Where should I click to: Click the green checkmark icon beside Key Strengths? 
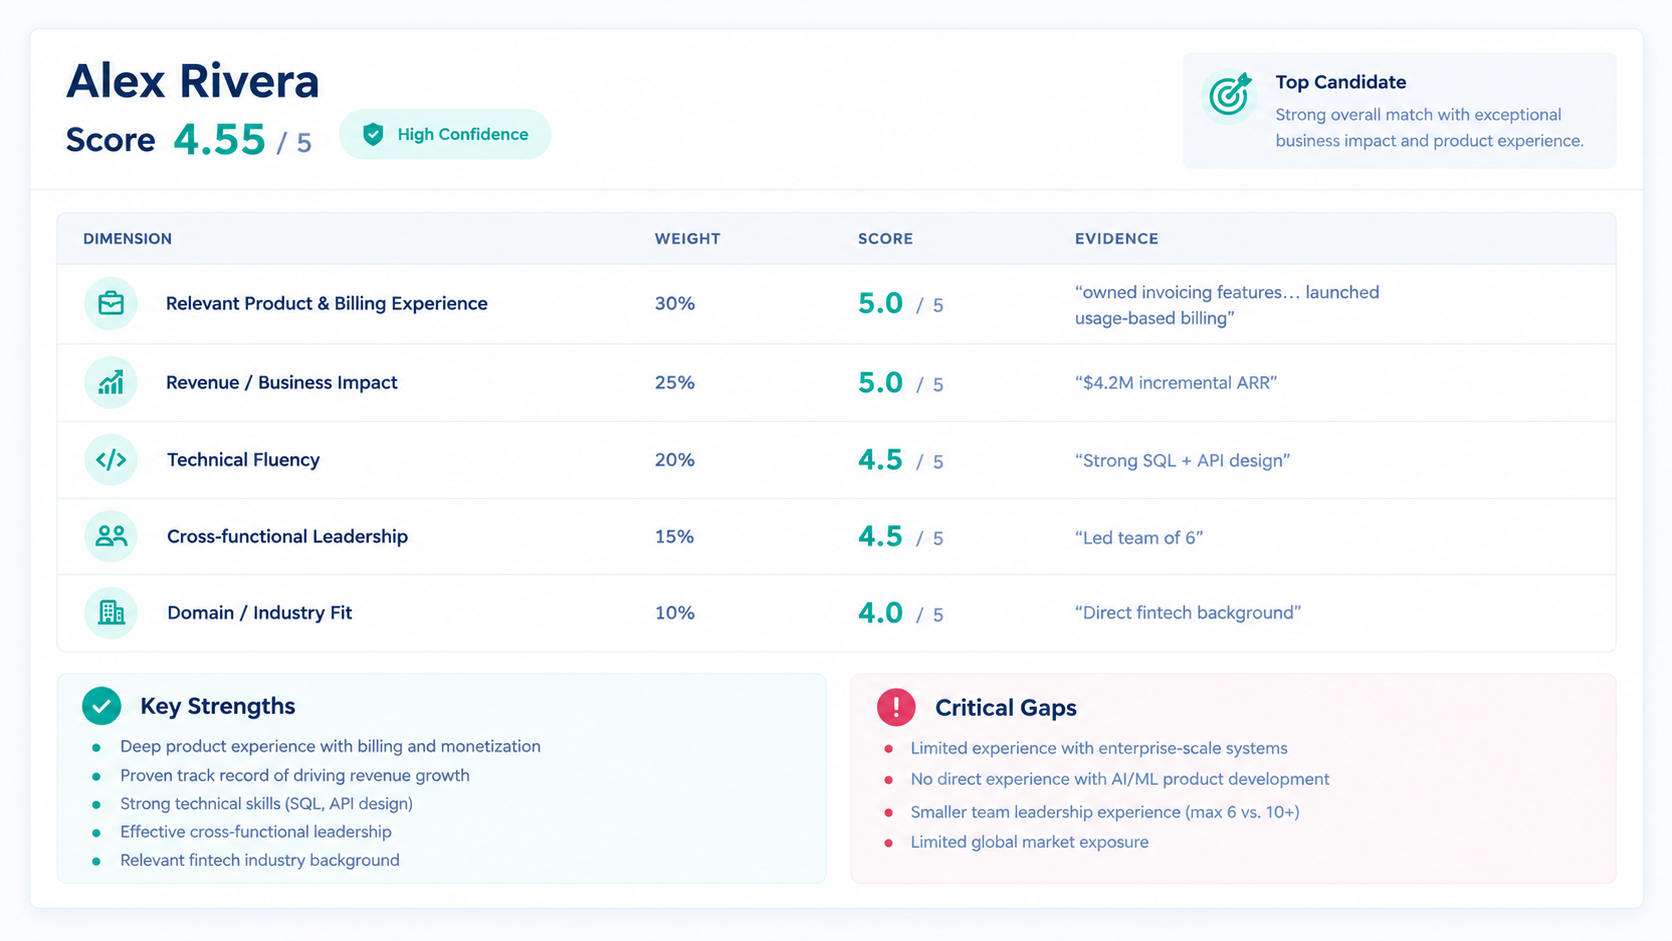(x=101, y=706)
